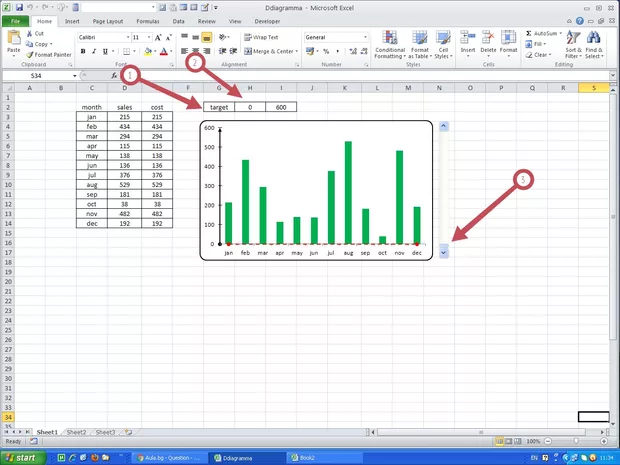
Task: Click the Orientation icon
Action: [223, 37]
